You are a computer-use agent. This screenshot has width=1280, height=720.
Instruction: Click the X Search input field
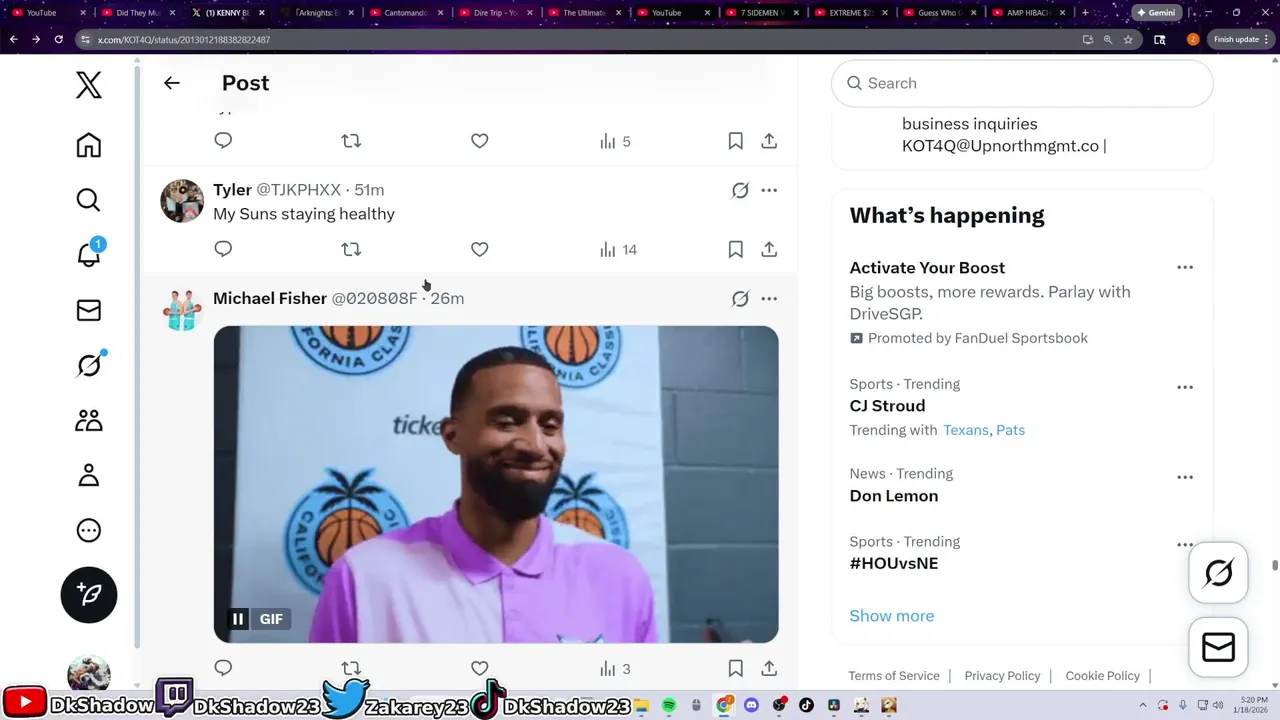(1022, 83)
